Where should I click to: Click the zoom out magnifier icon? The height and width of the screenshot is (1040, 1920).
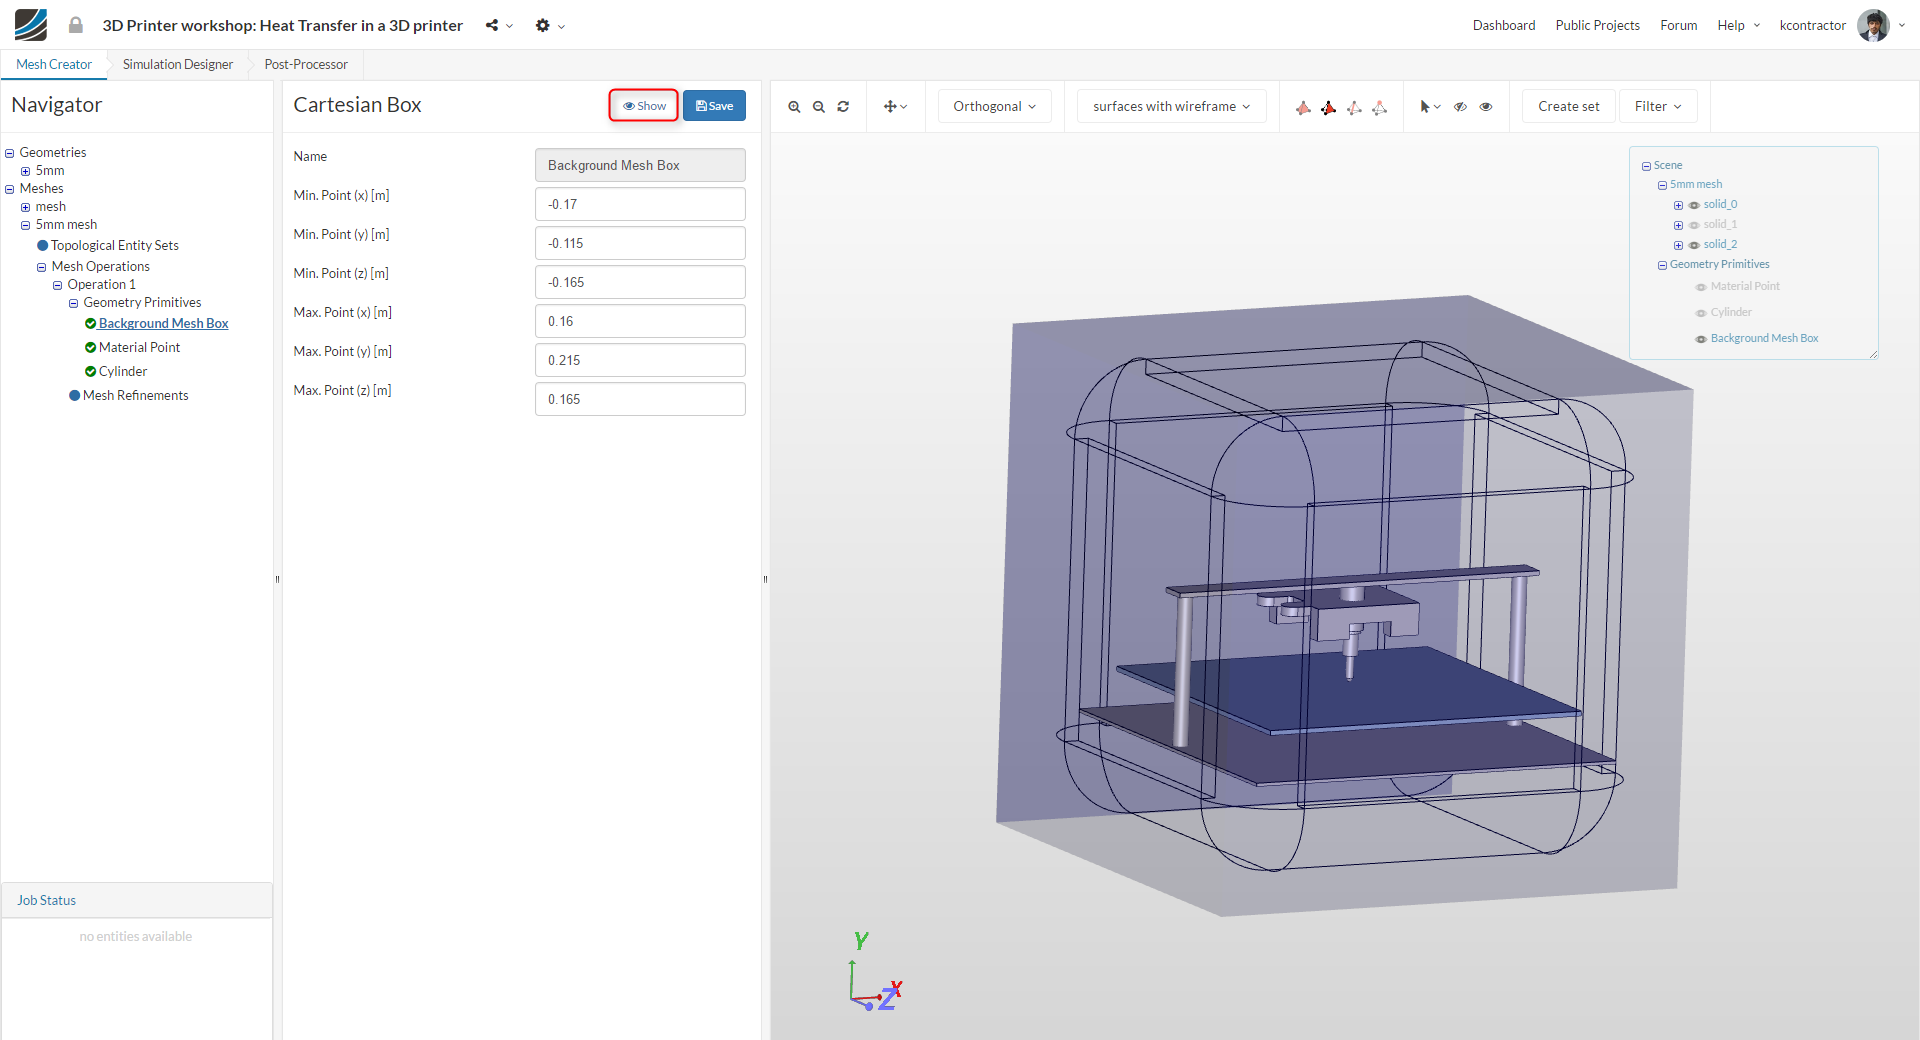click(819, 107)
